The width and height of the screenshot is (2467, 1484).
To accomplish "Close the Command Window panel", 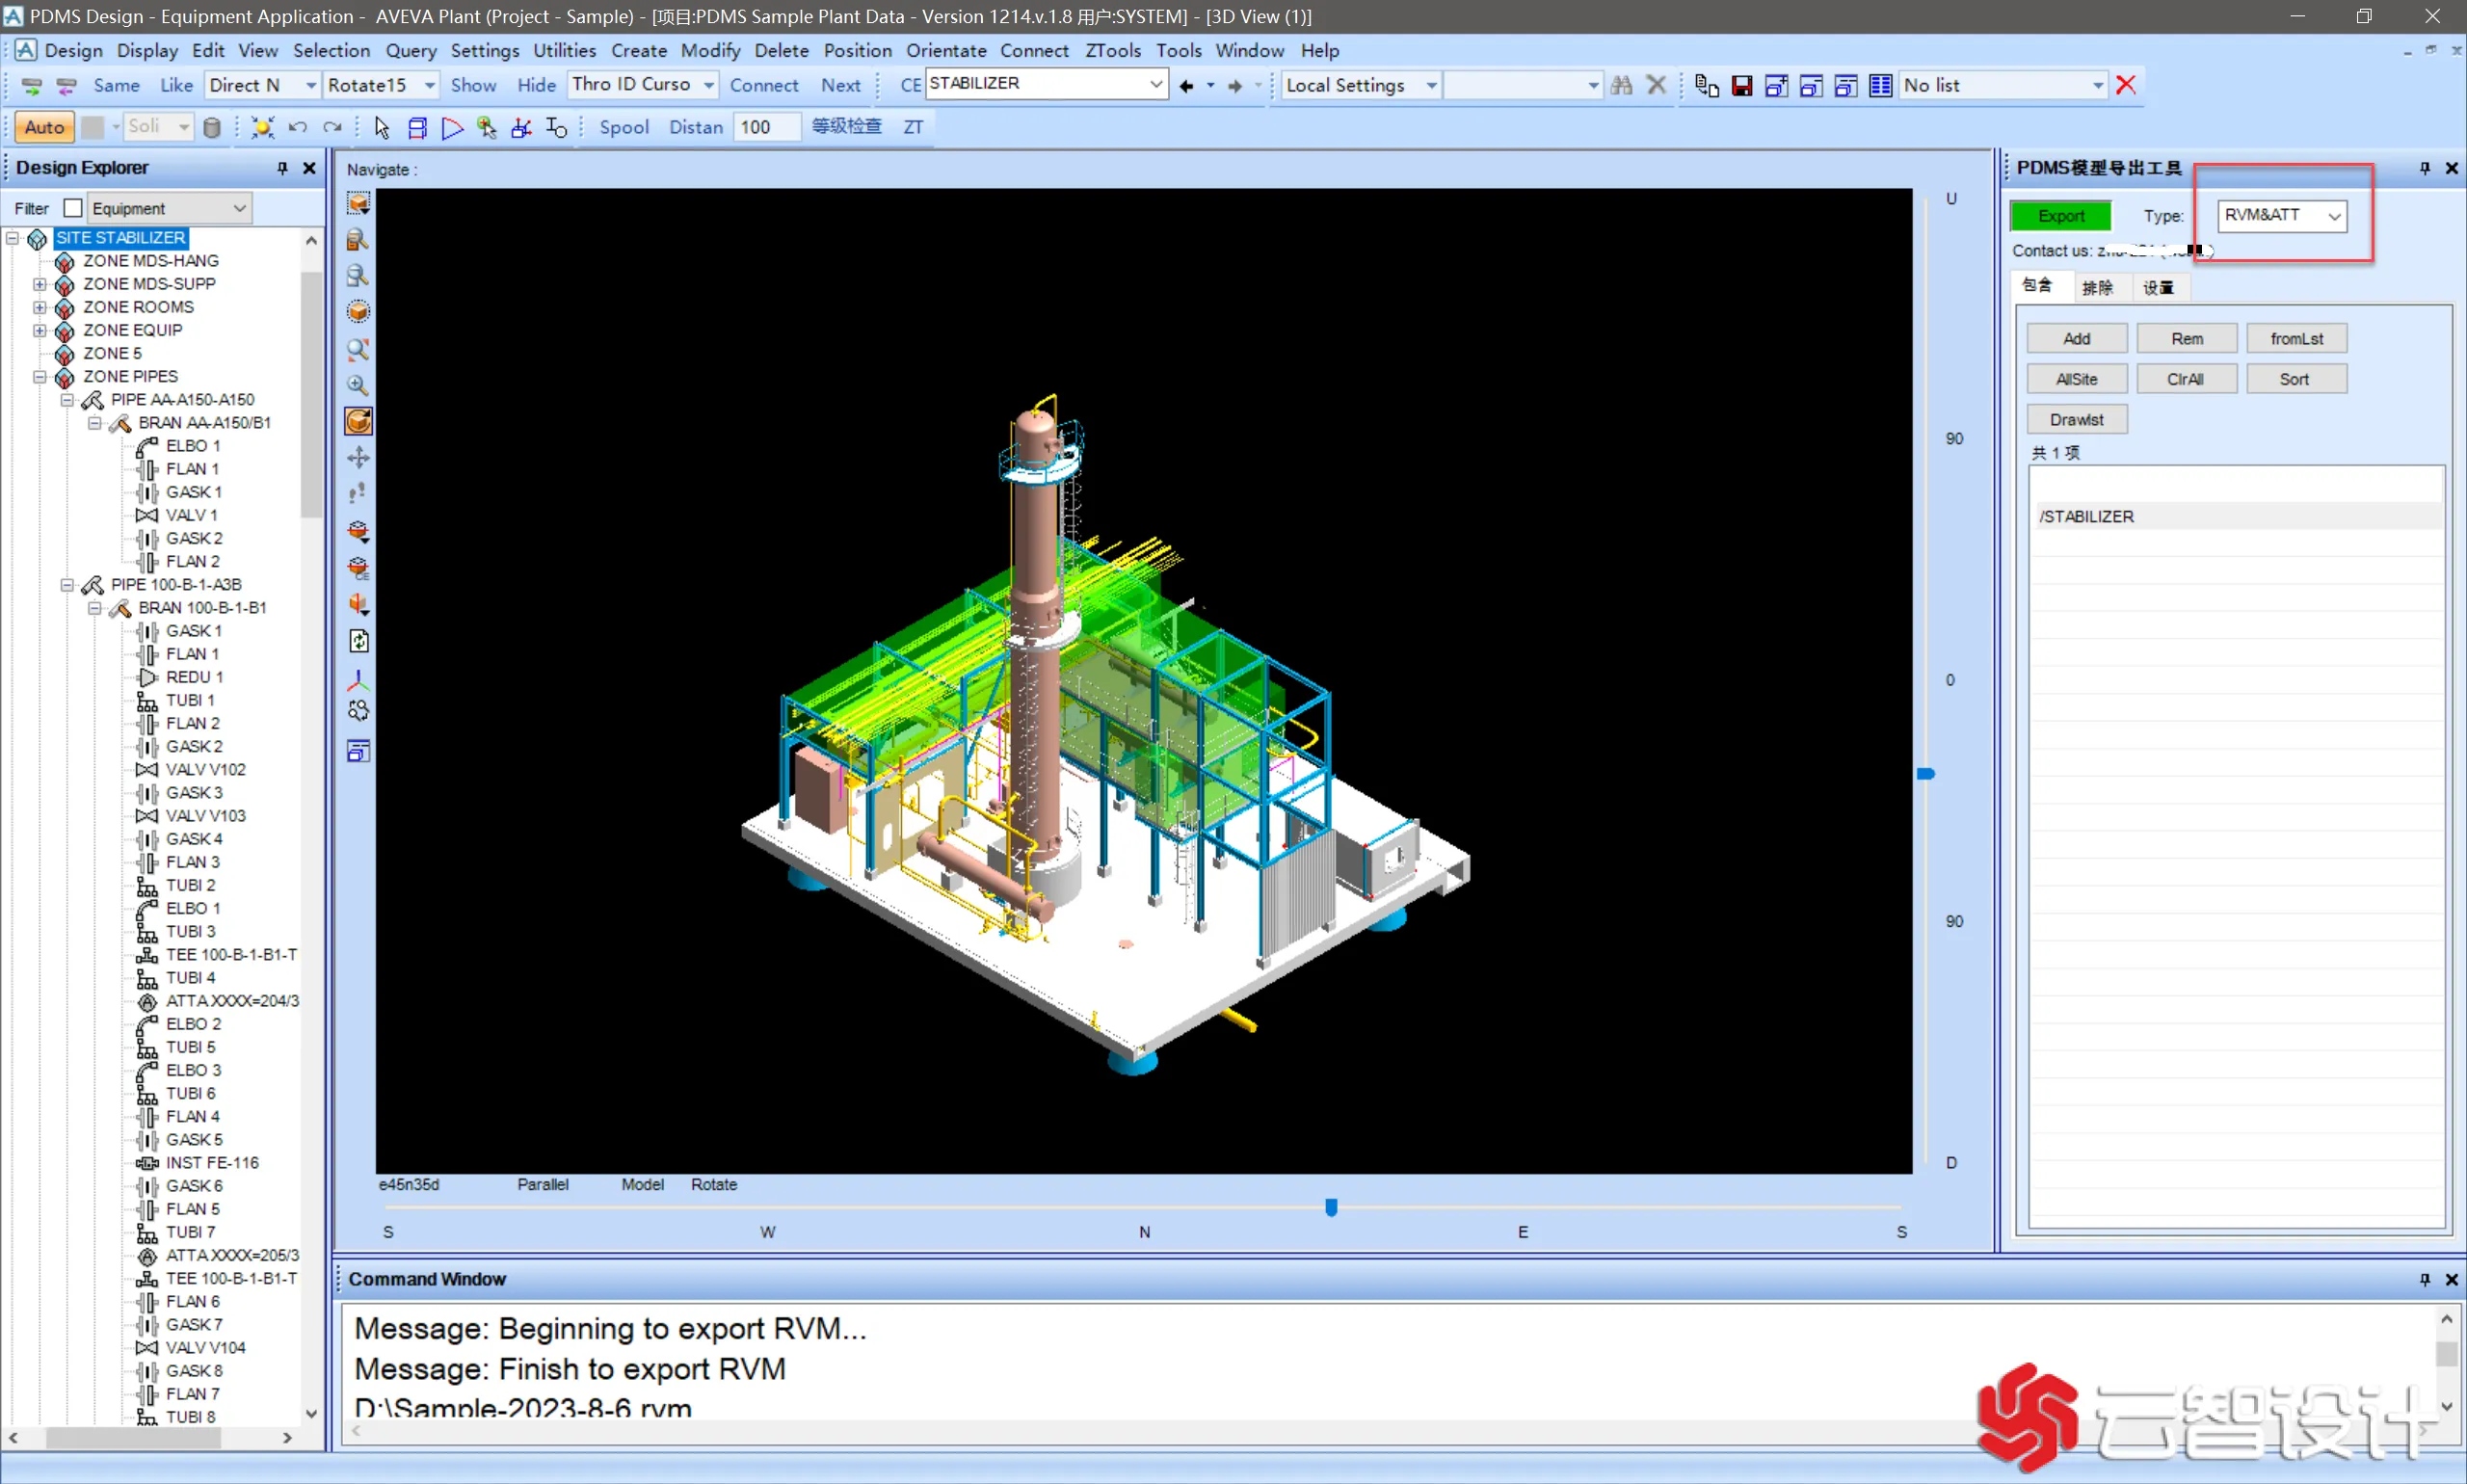I will coord(2451,1280).
